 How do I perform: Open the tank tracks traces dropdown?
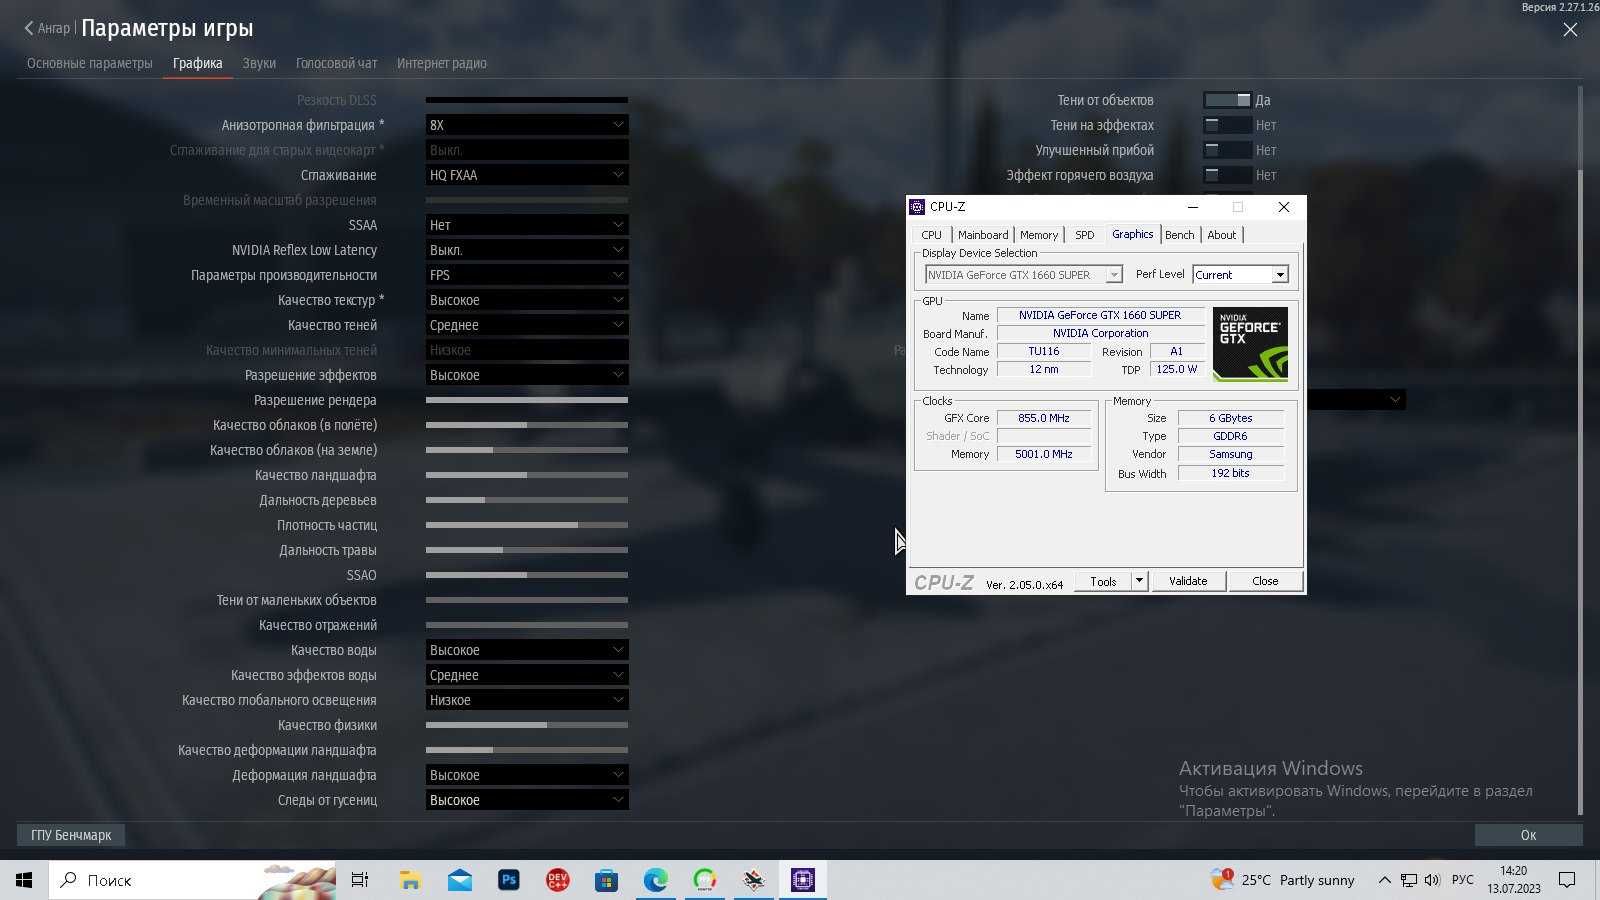tap(527, 800)
